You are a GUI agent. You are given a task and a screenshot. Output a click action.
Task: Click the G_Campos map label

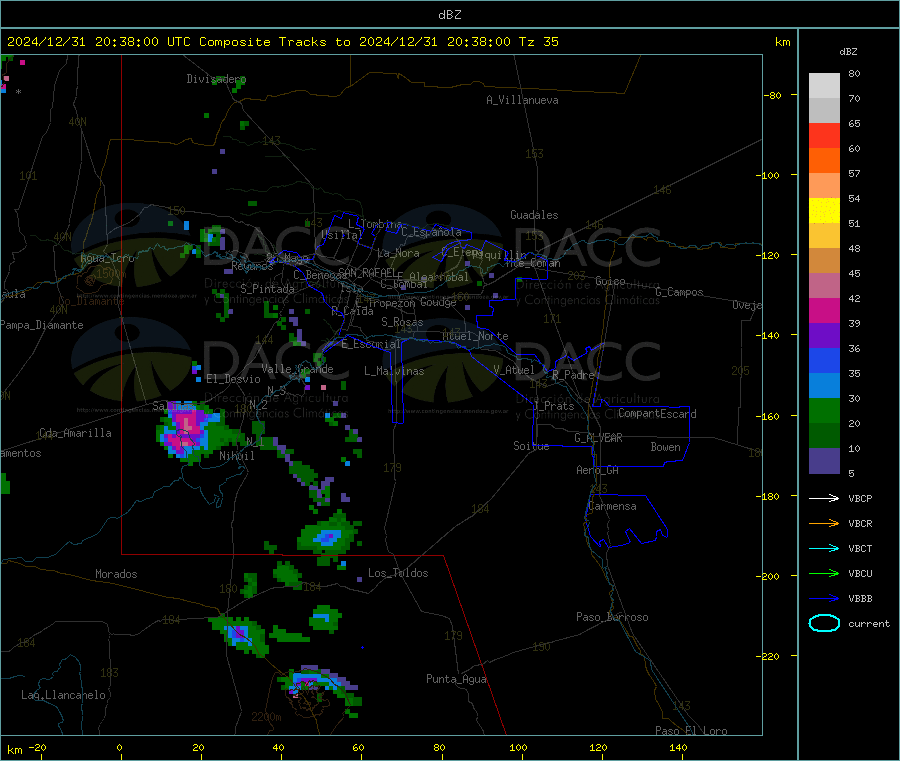pyautogui.click(x=679, y=292)
